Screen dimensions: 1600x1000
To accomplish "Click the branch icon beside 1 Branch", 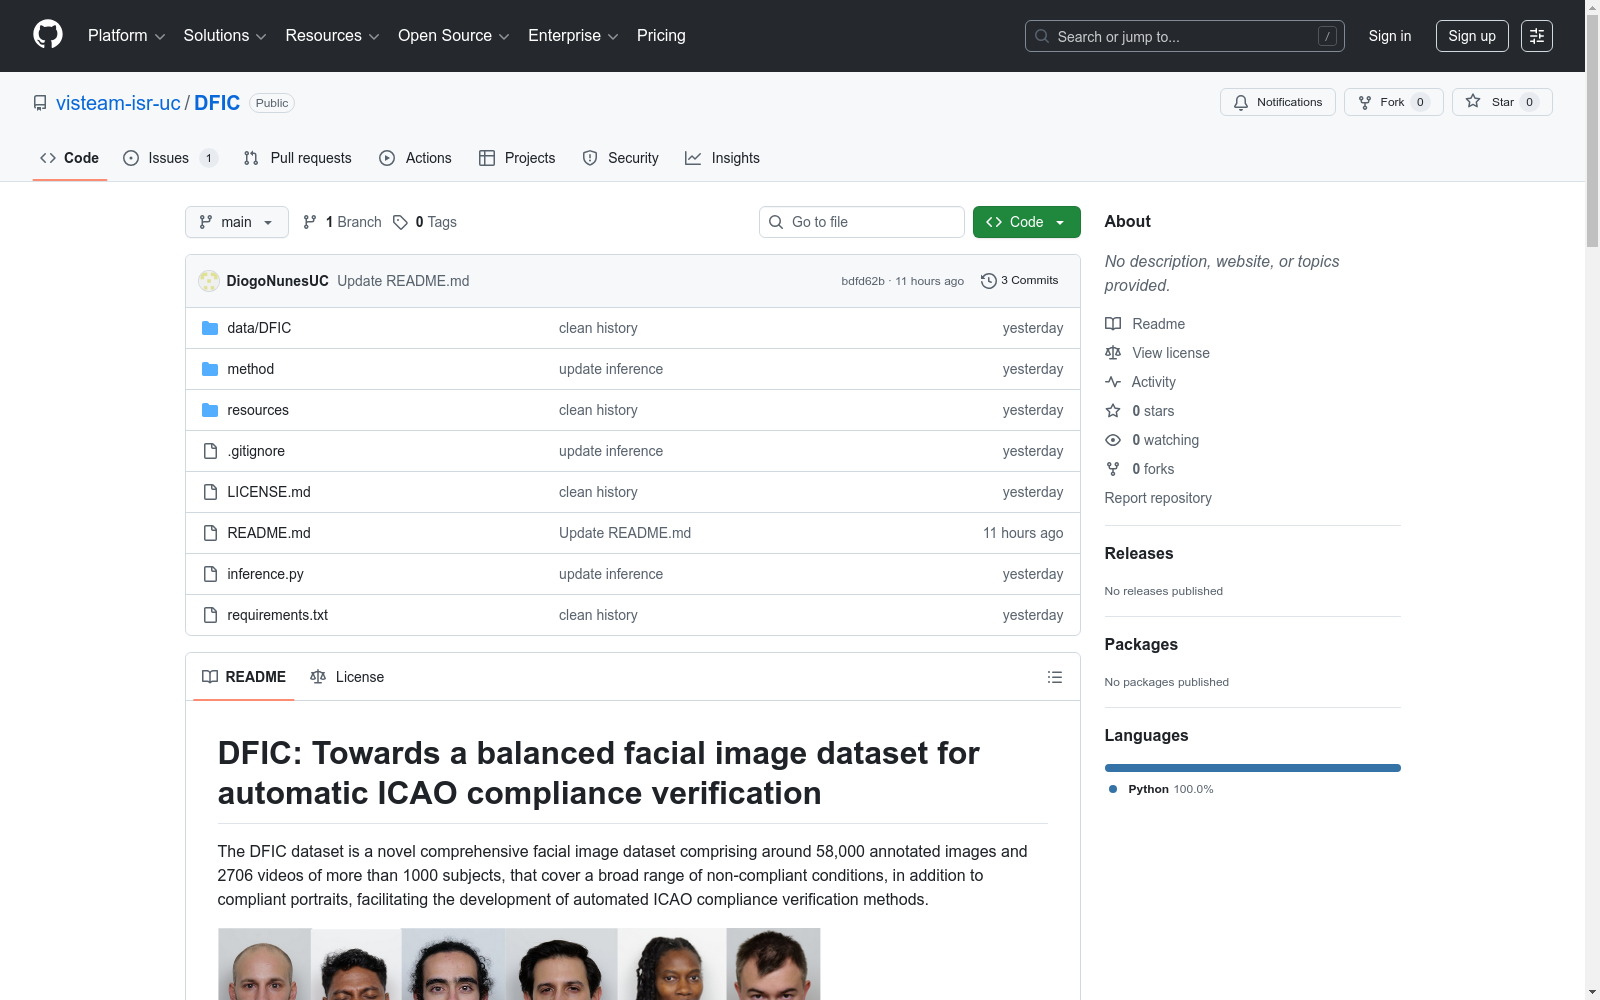I will pos(310,222).
